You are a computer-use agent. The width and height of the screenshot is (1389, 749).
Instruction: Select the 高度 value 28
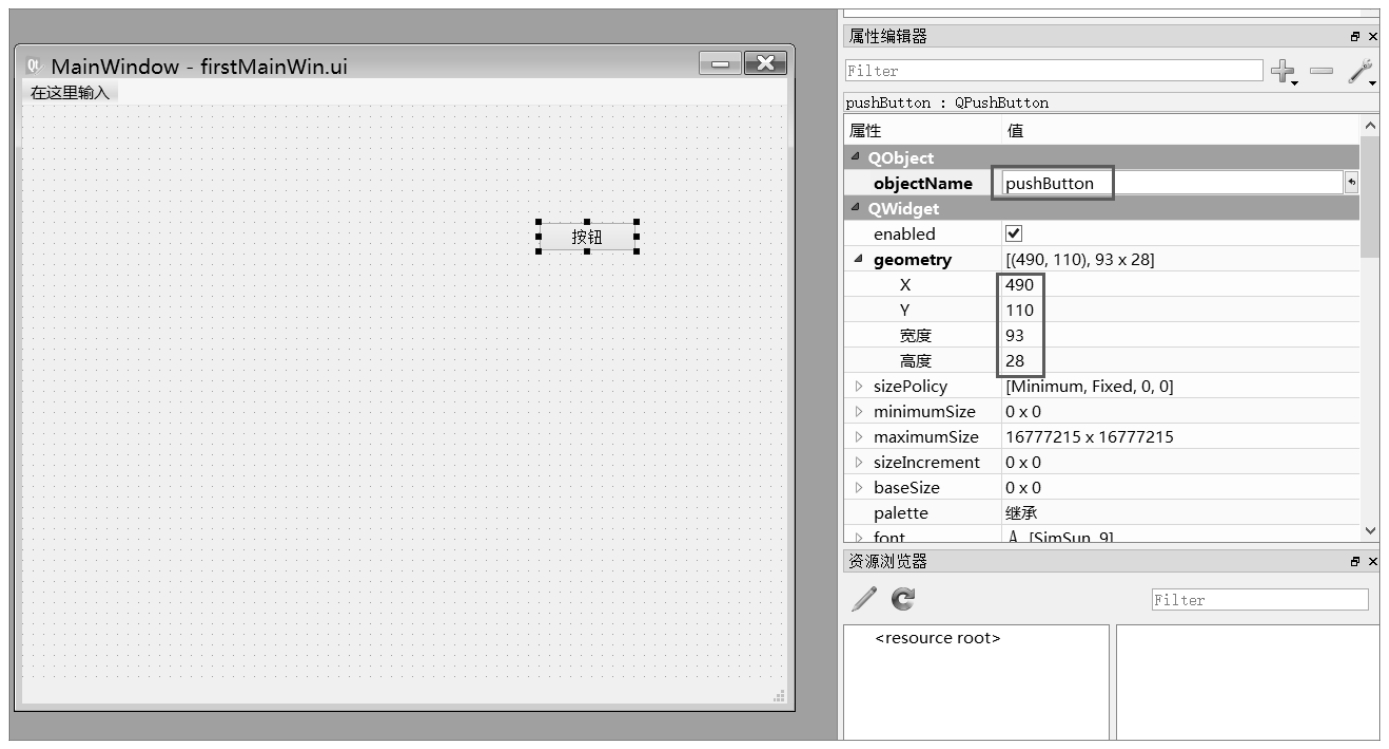[x=1014, y=360]
